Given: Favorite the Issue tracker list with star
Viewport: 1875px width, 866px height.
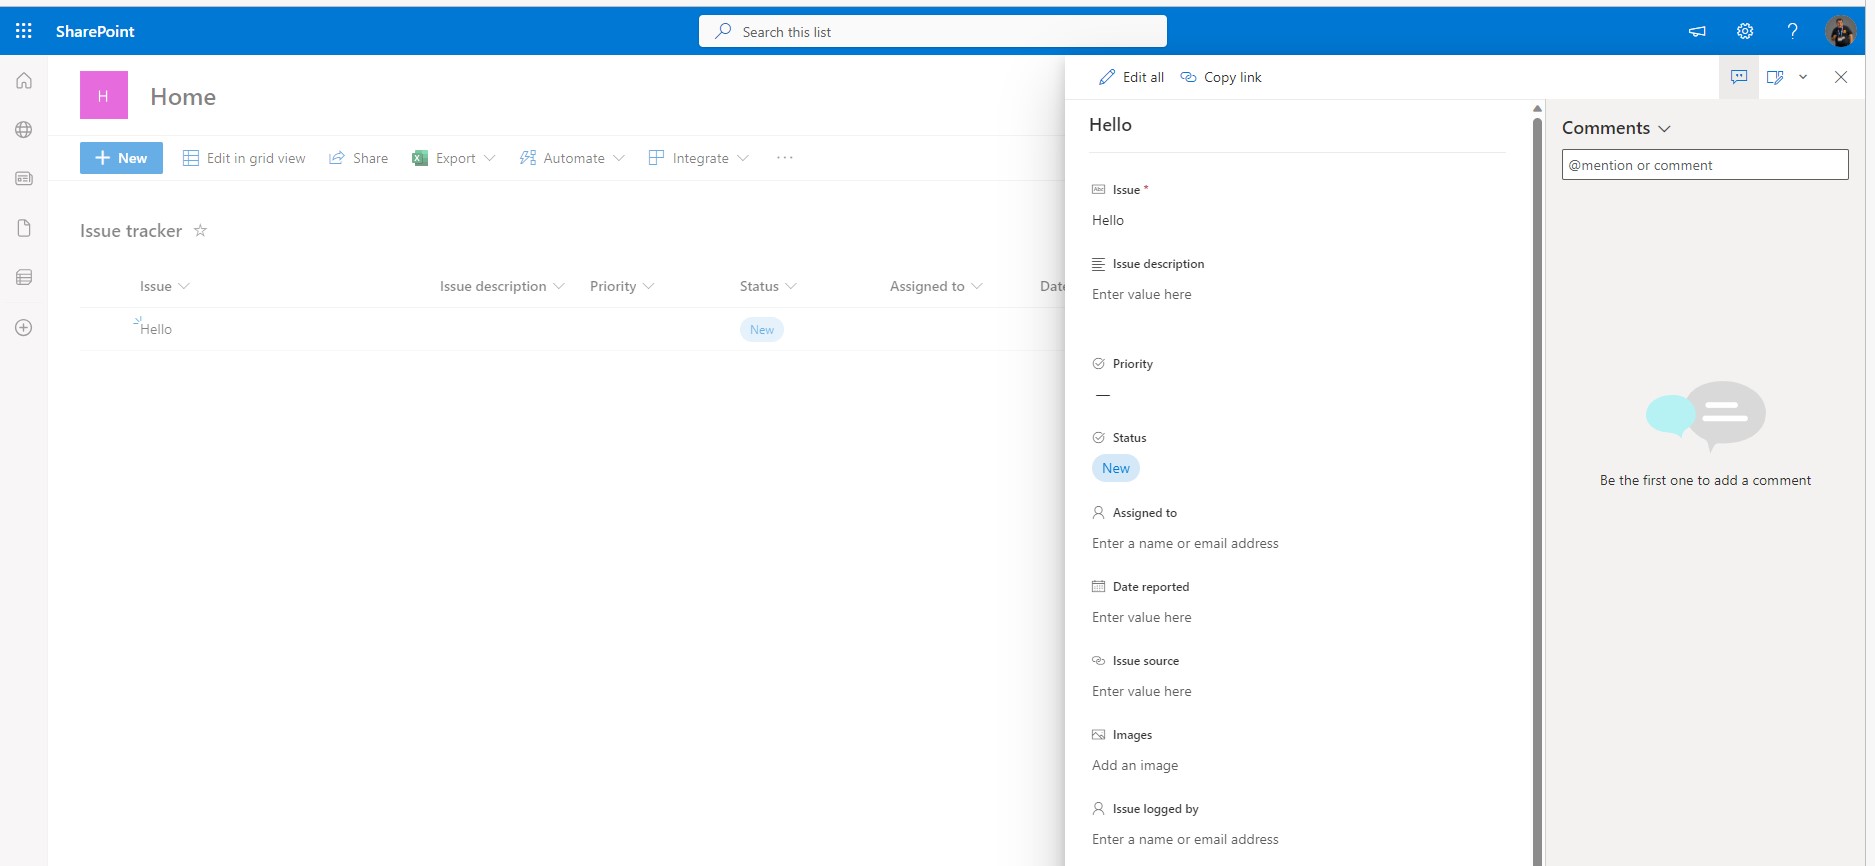Looking at the screenshot, I should (200, 231).
